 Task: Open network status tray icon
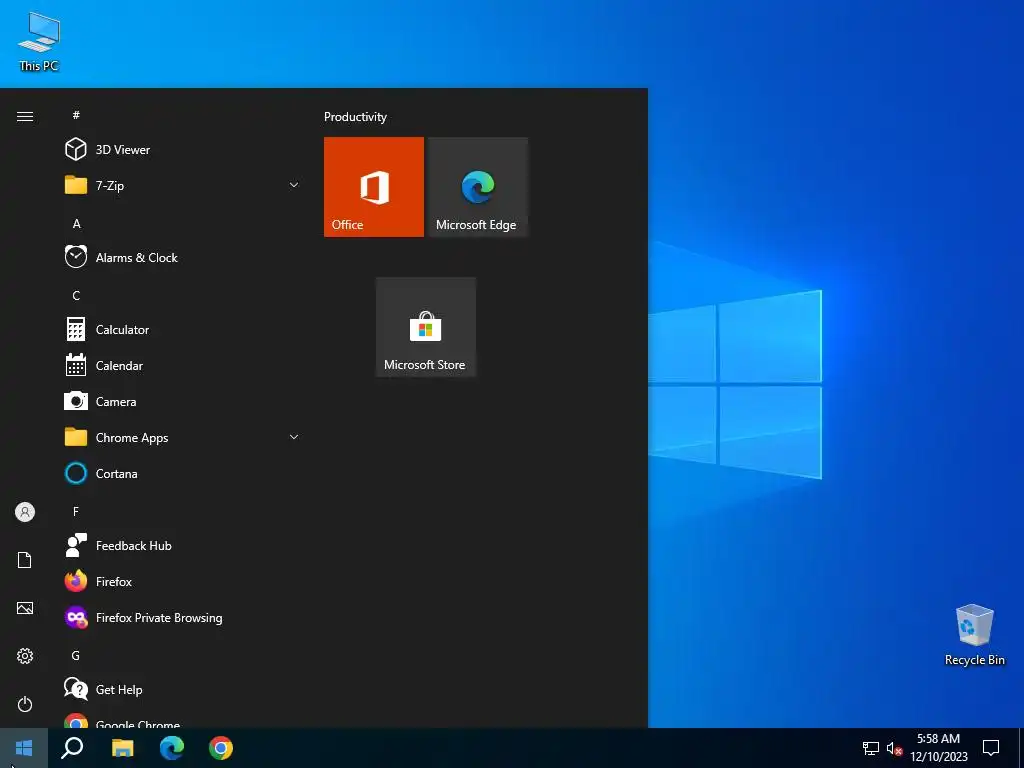click(x=871, y=748)
